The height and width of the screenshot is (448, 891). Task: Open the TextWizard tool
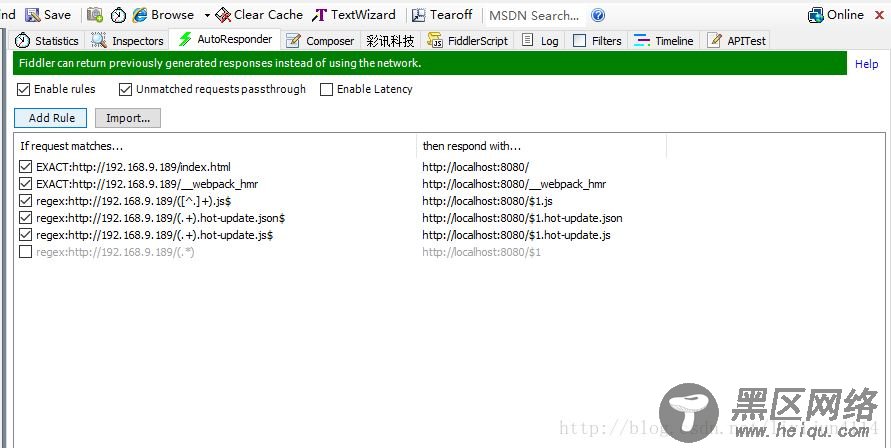354,15
